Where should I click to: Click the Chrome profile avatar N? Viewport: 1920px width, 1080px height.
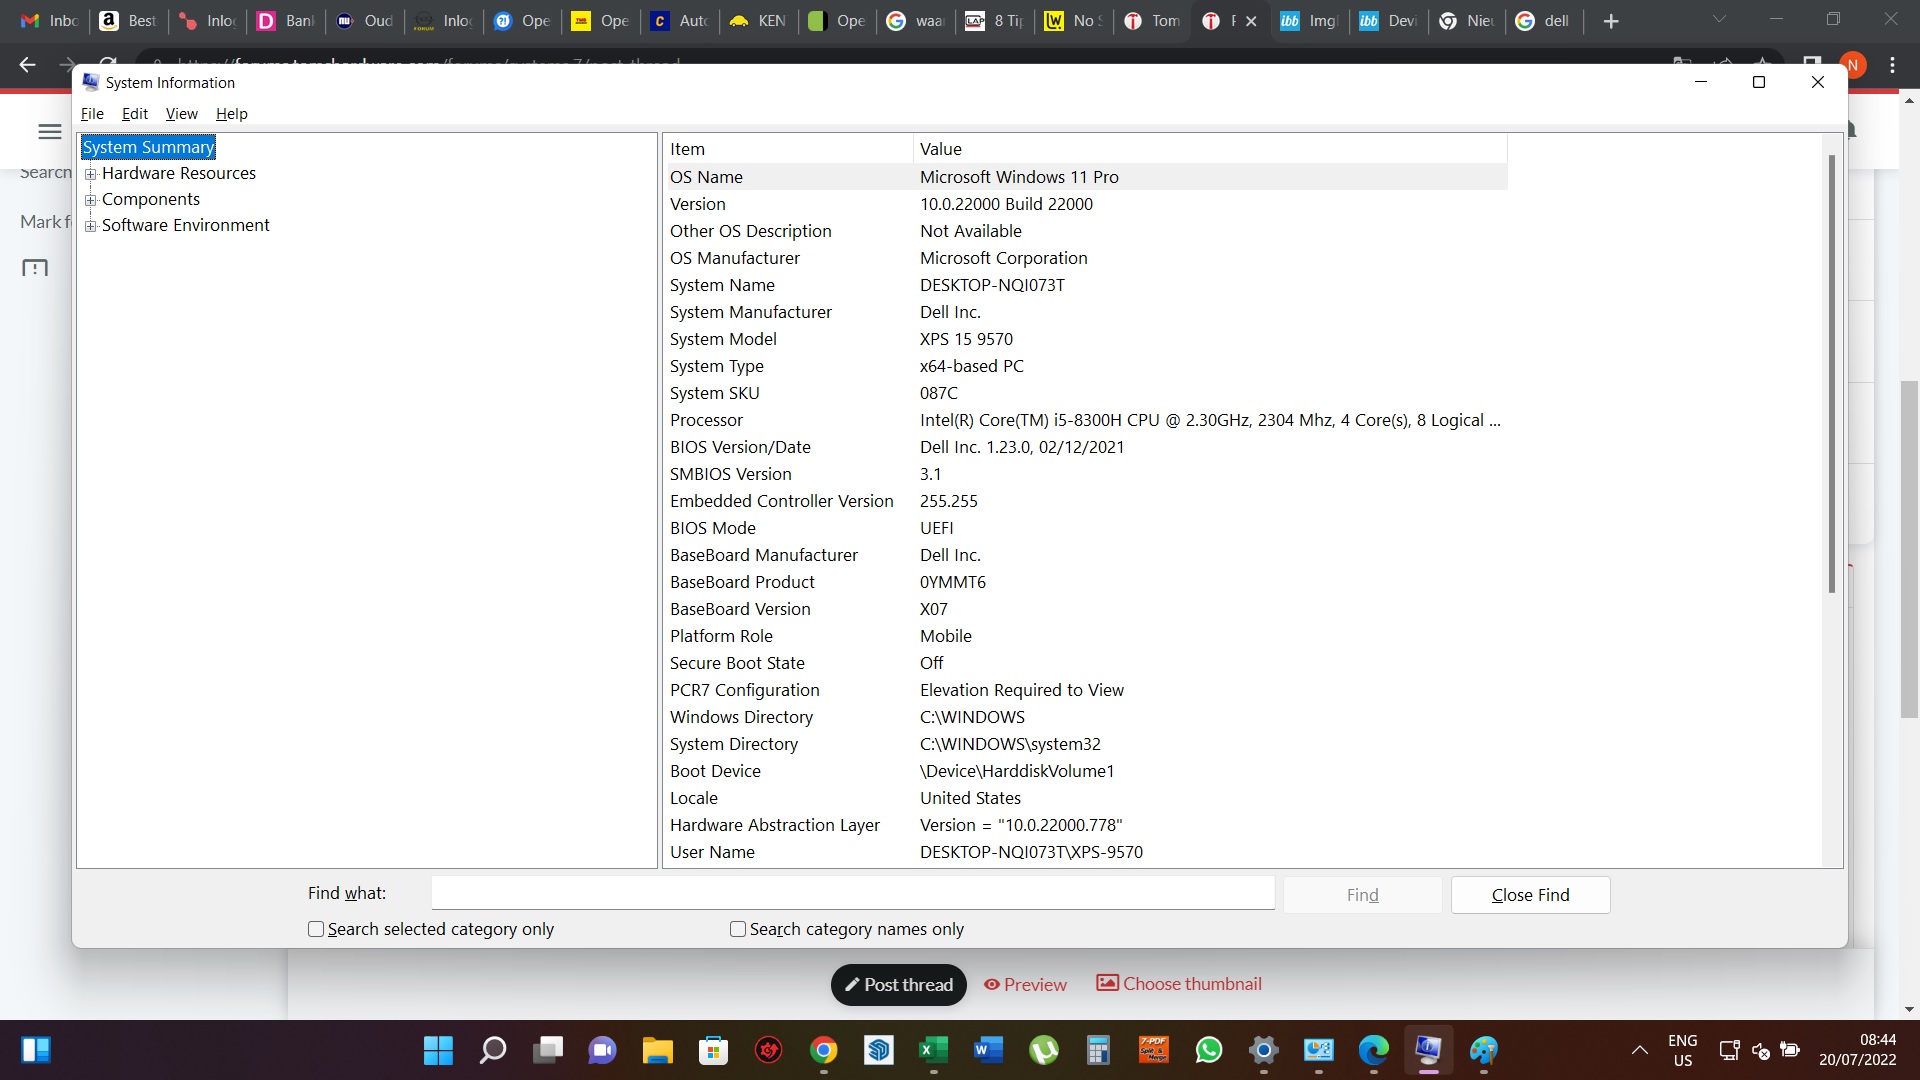1853,65
